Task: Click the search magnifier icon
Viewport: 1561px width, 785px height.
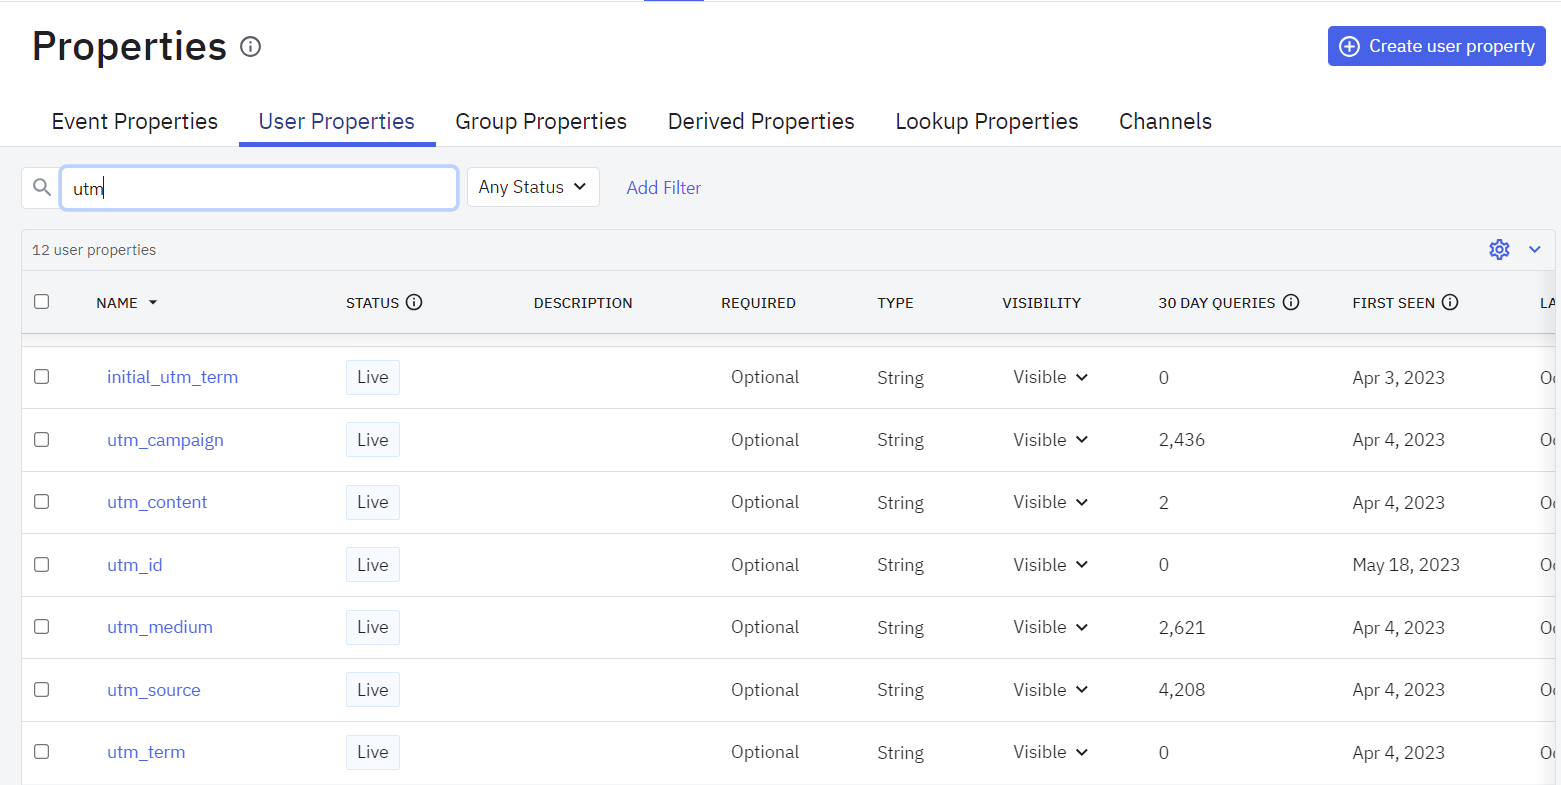Action: pyautogui.click(x=42, y=187)
